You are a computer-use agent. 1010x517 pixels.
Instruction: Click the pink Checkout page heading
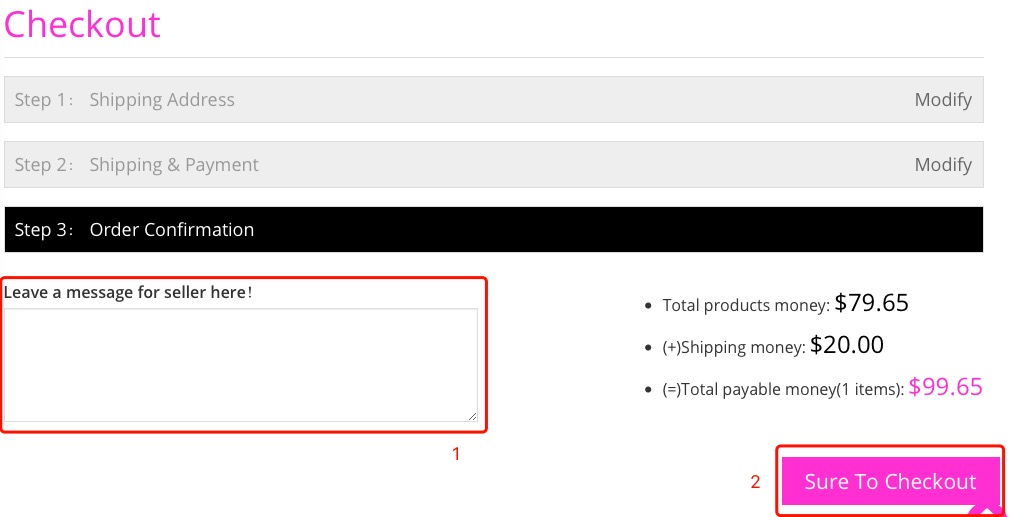[82, 24]
